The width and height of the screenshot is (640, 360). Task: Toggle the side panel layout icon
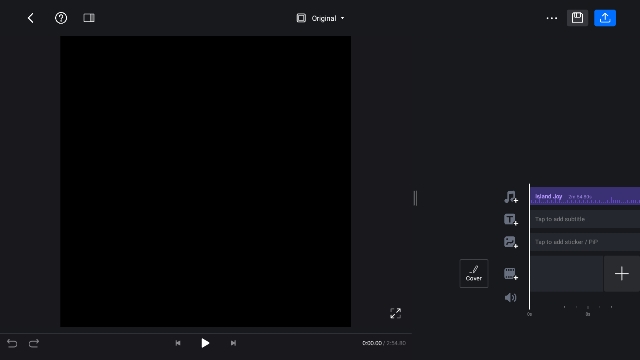[89, 18]
